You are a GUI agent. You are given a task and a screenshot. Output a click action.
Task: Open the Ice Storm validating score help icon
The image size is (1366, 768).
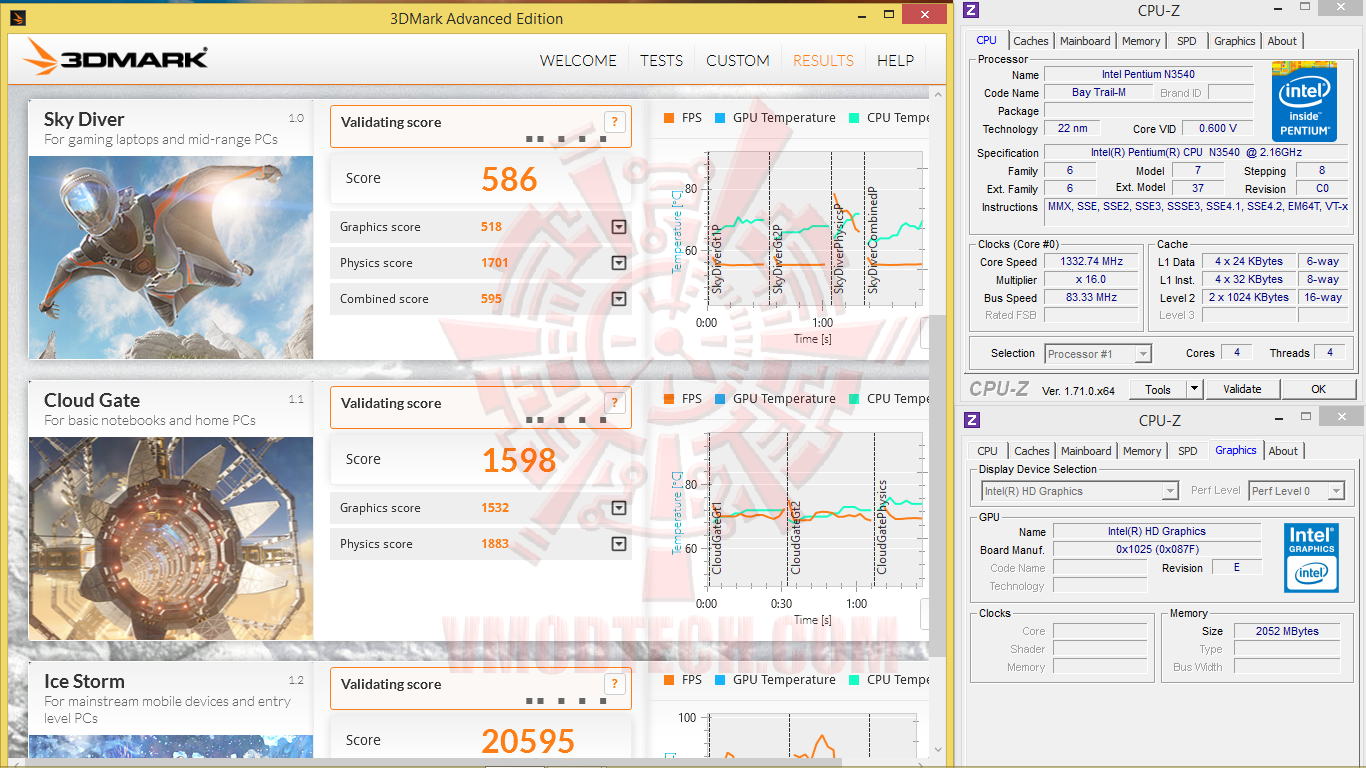[615, 684]
